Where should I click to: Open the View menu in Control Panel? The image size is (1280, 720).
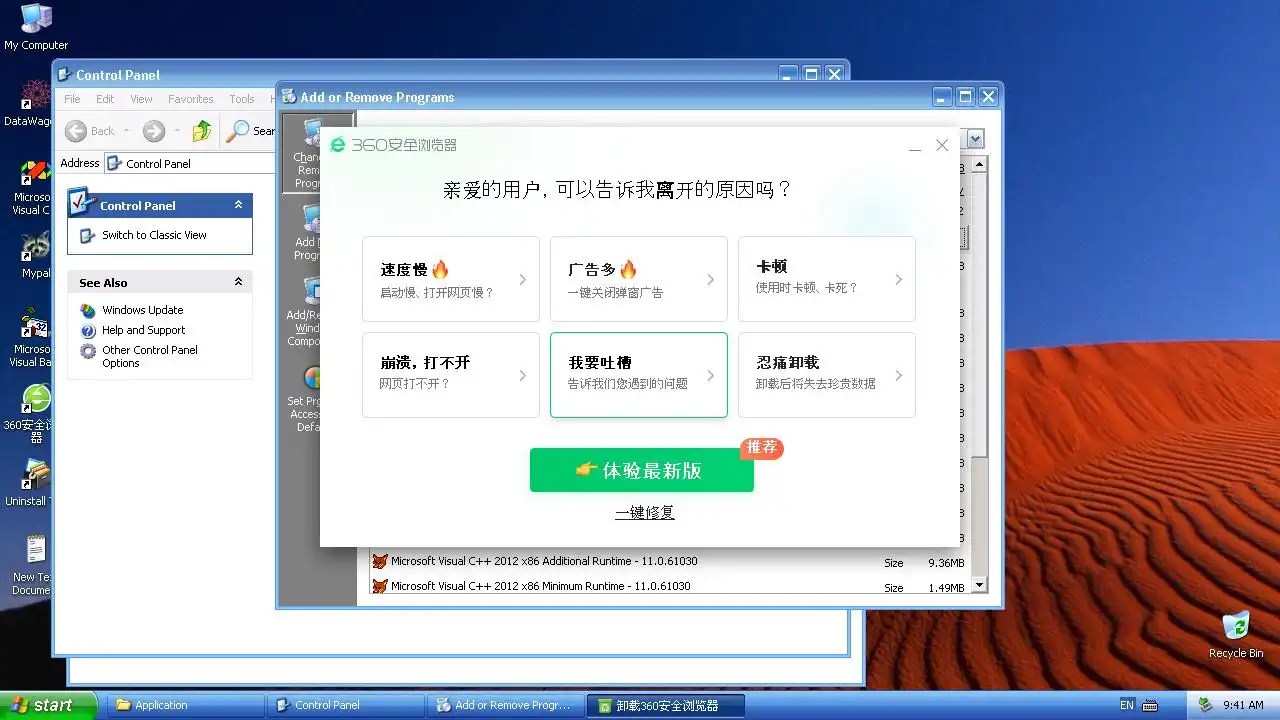pos(141,99)
